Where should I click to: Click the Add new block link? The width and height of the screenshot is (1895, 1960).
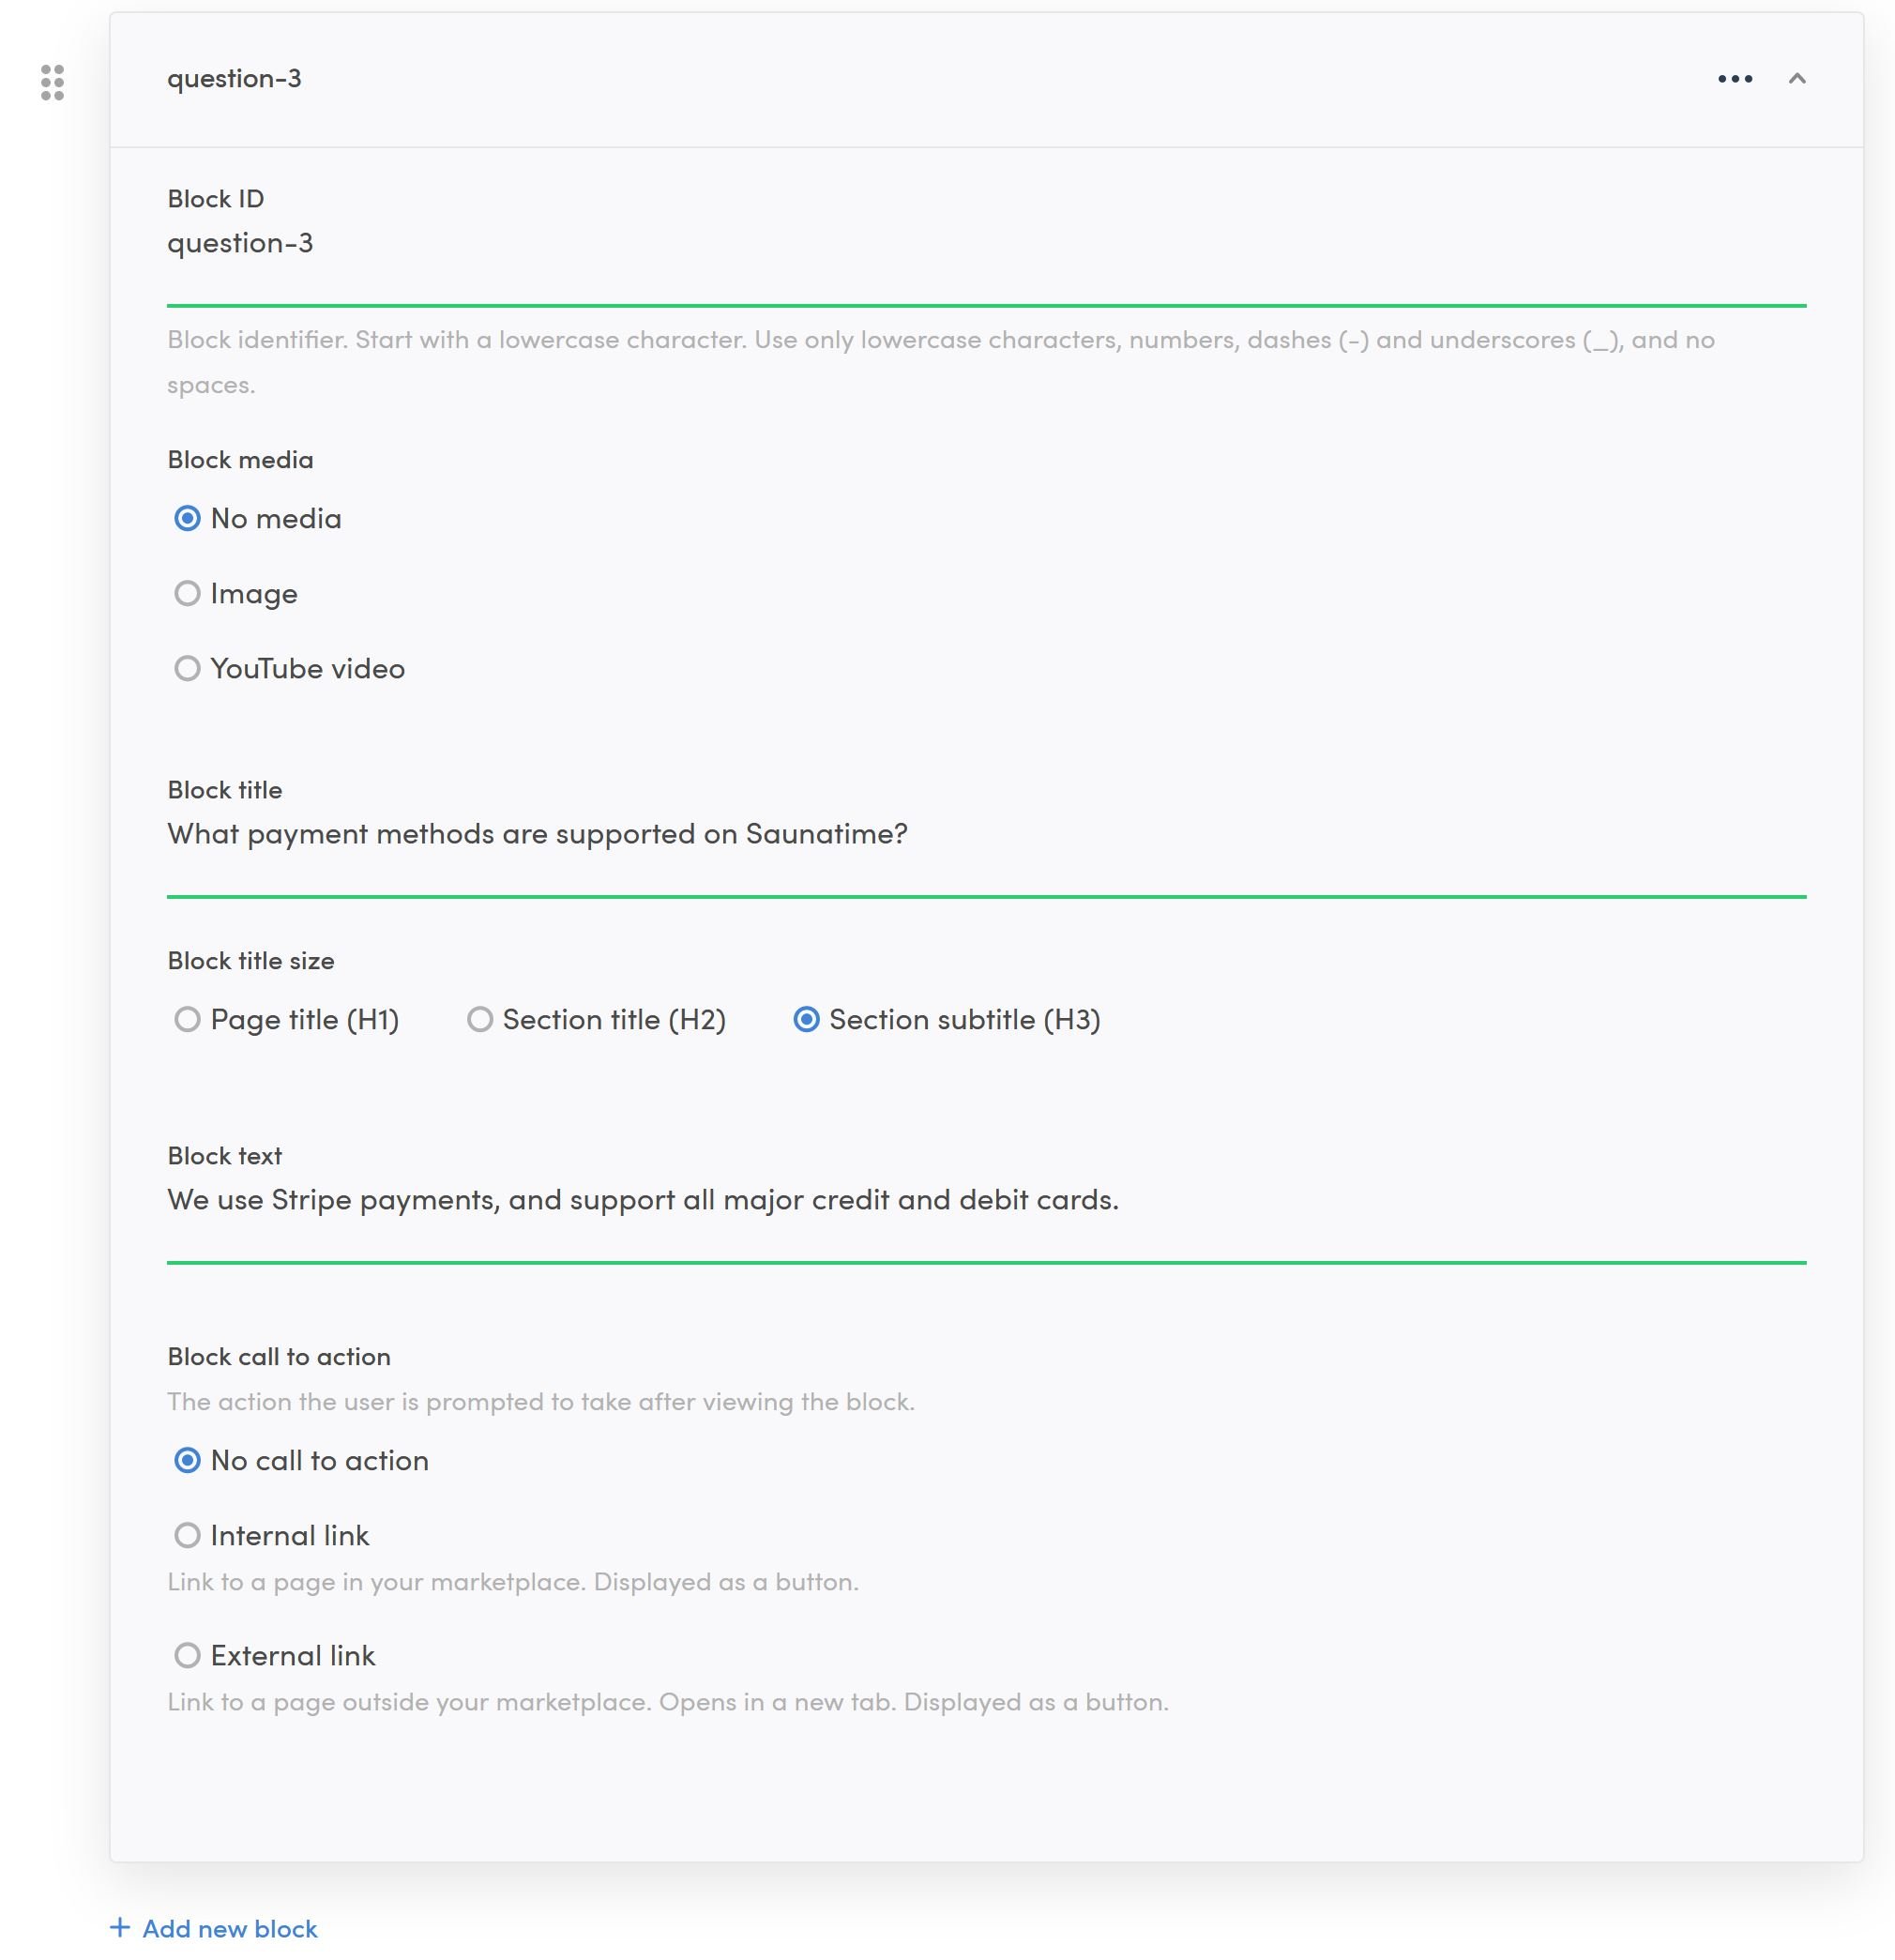(229, 1928)
